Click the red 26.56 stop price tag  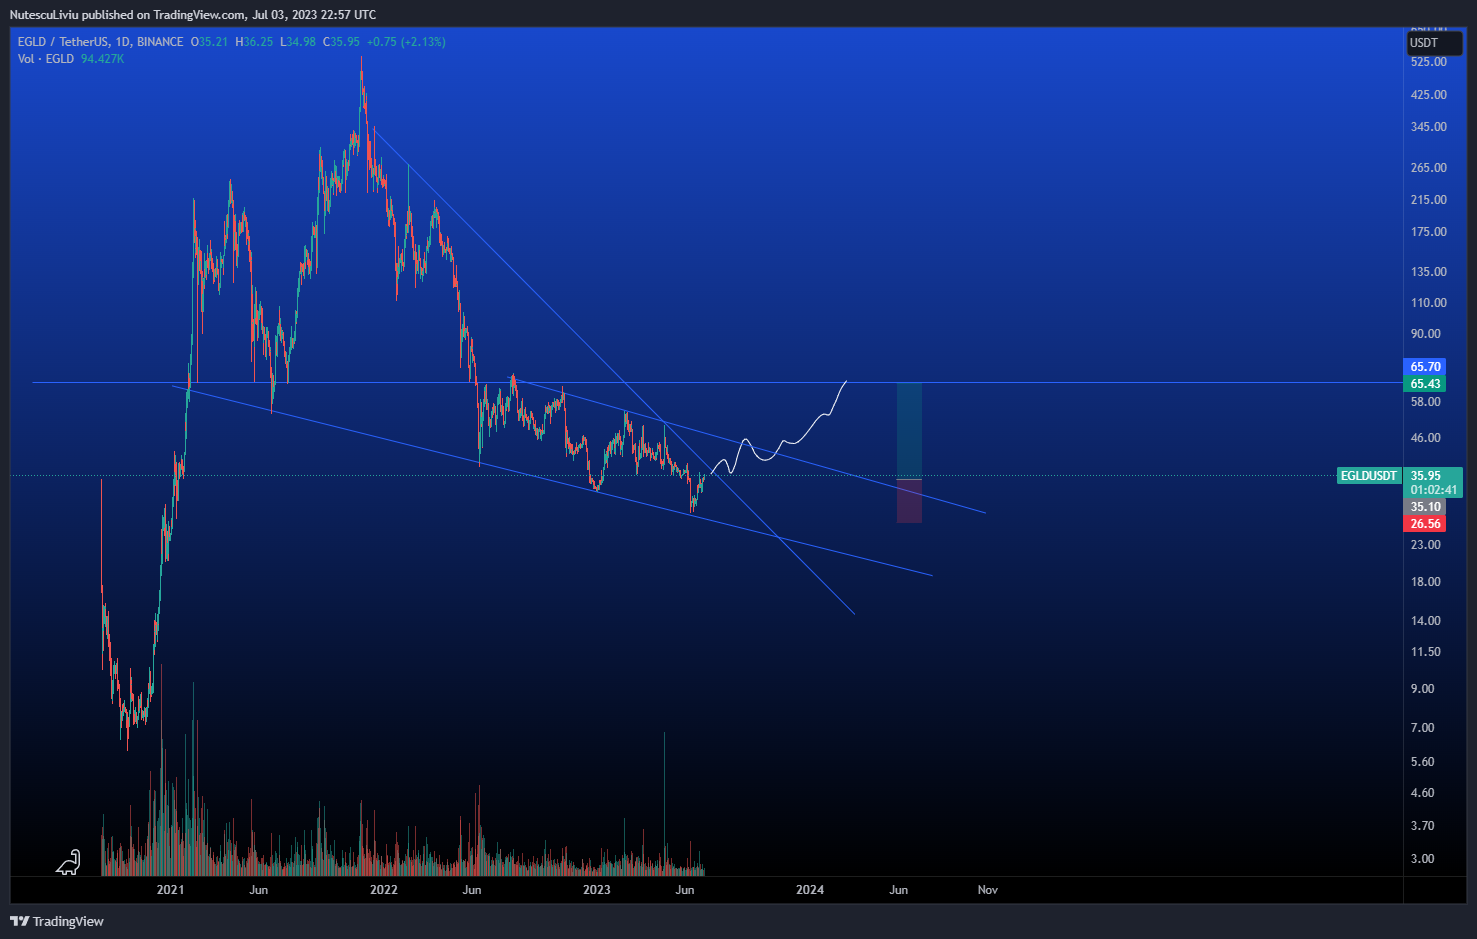(x=1425, y=524)
